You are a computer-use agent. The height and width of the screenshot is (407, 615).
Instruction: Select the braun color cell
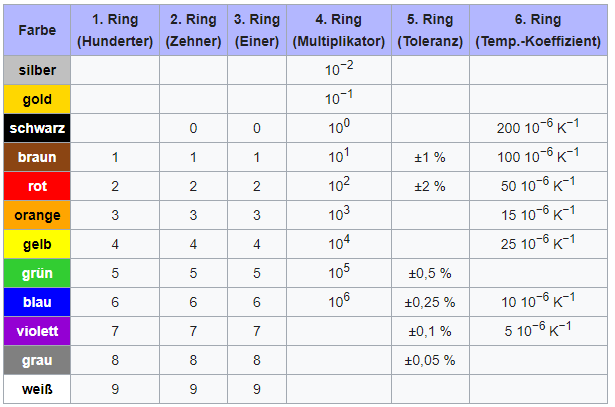[x=37, y=157]
